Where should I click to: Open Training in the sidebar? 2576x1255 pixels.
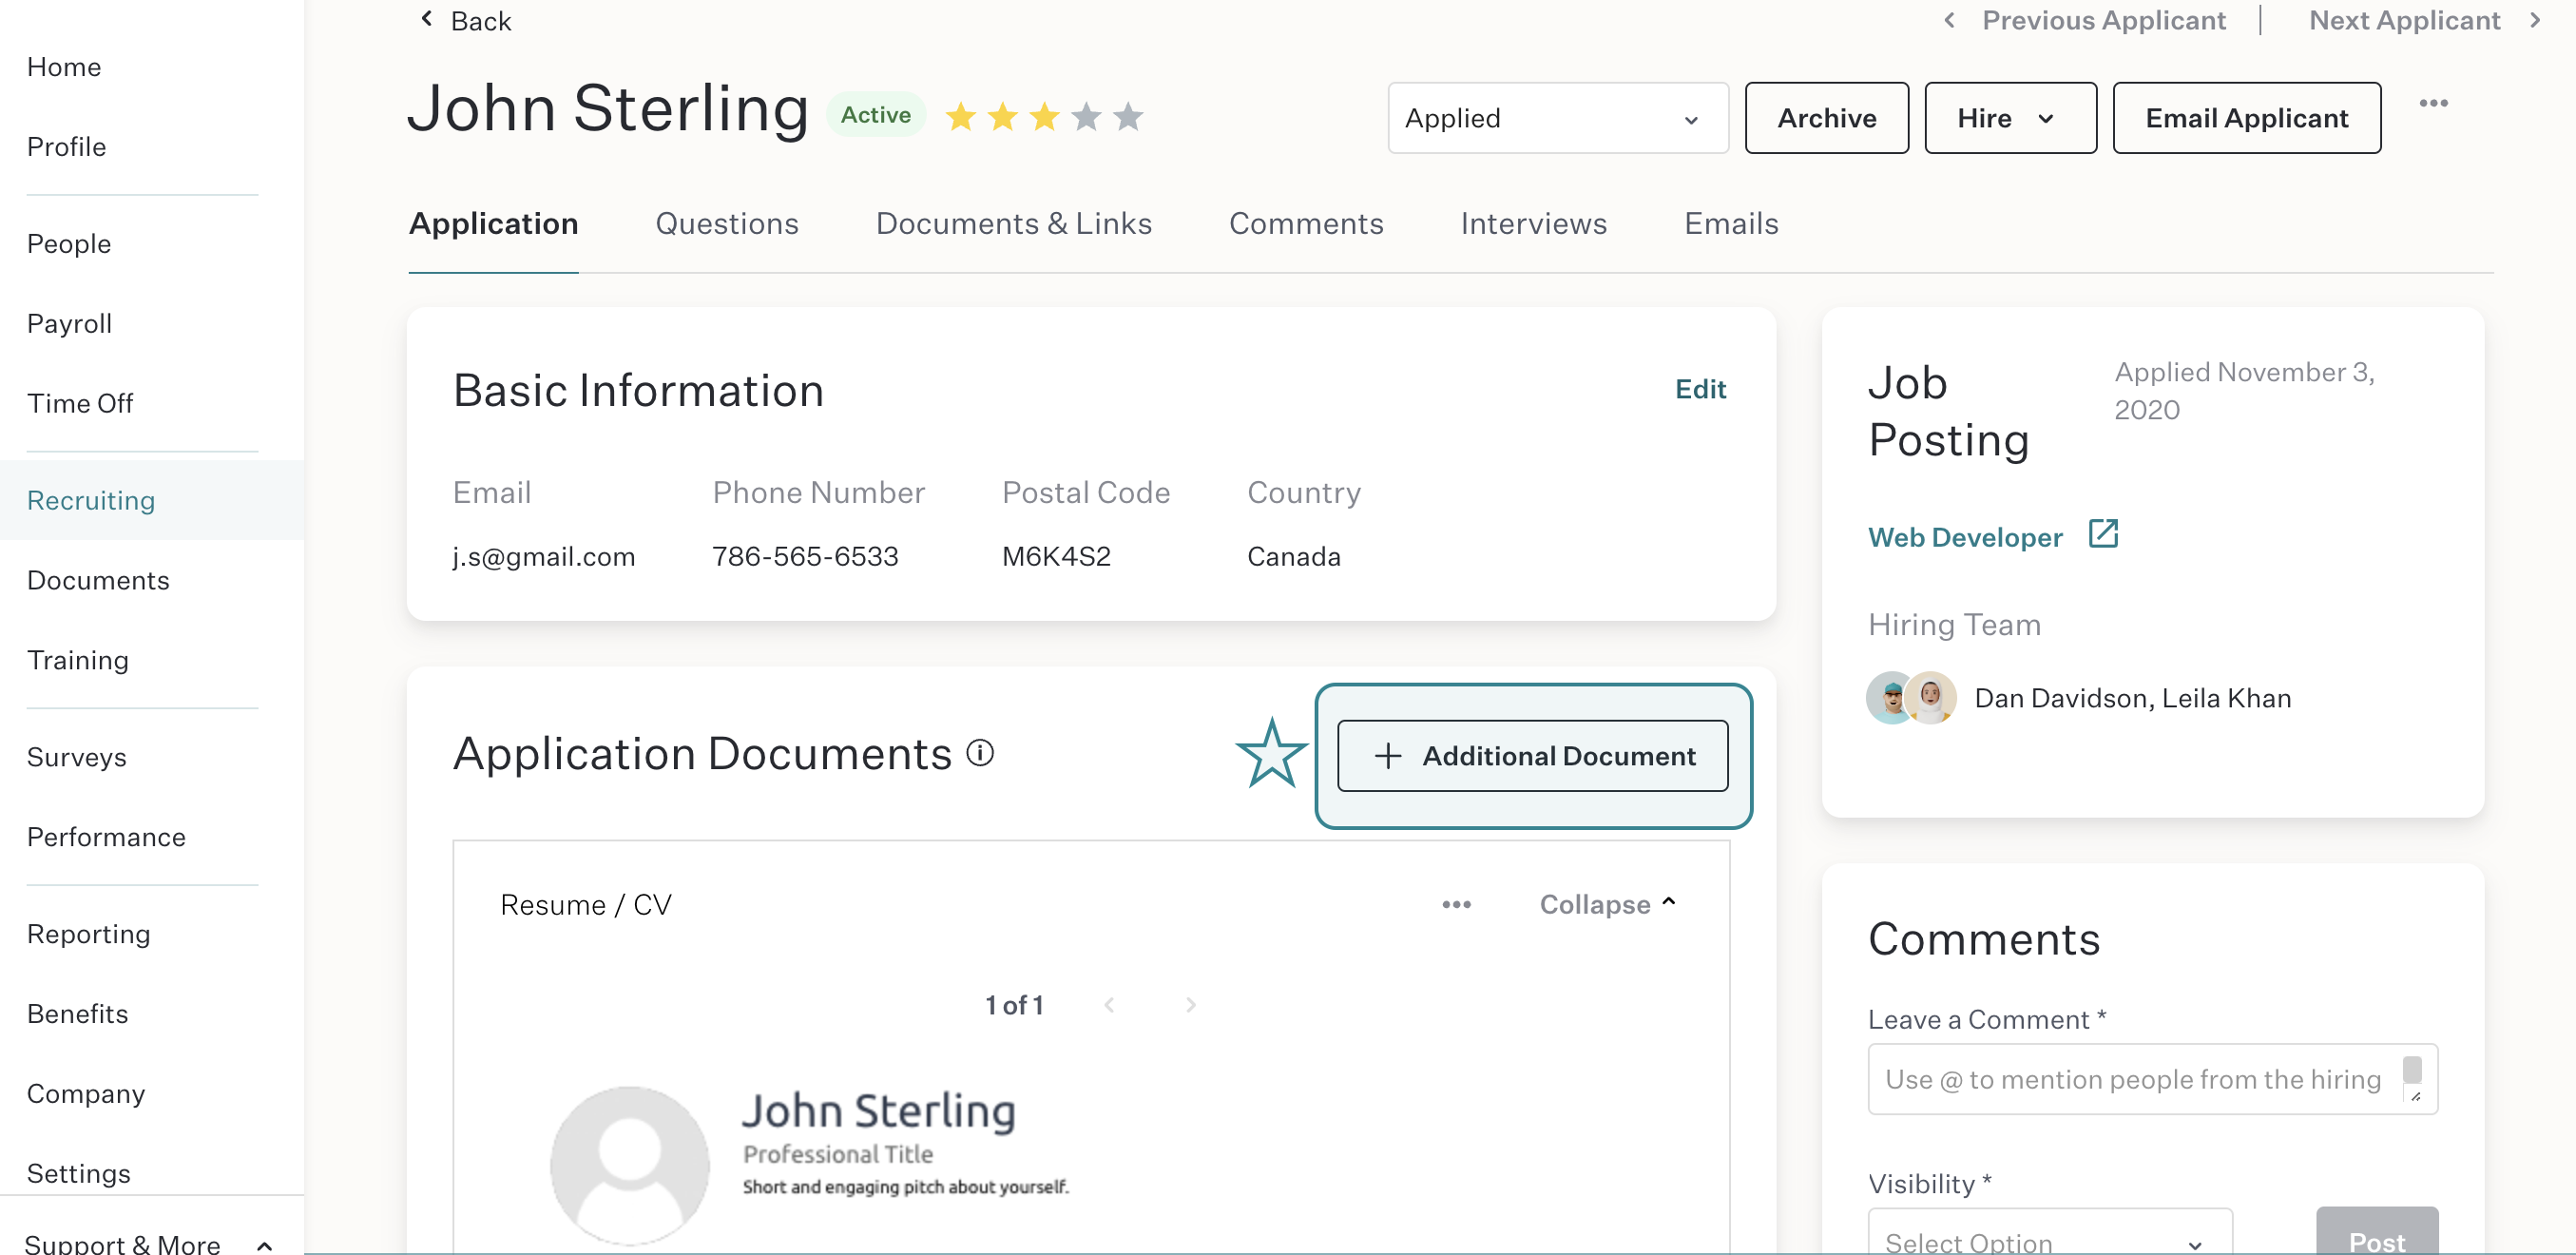(78, 661)
